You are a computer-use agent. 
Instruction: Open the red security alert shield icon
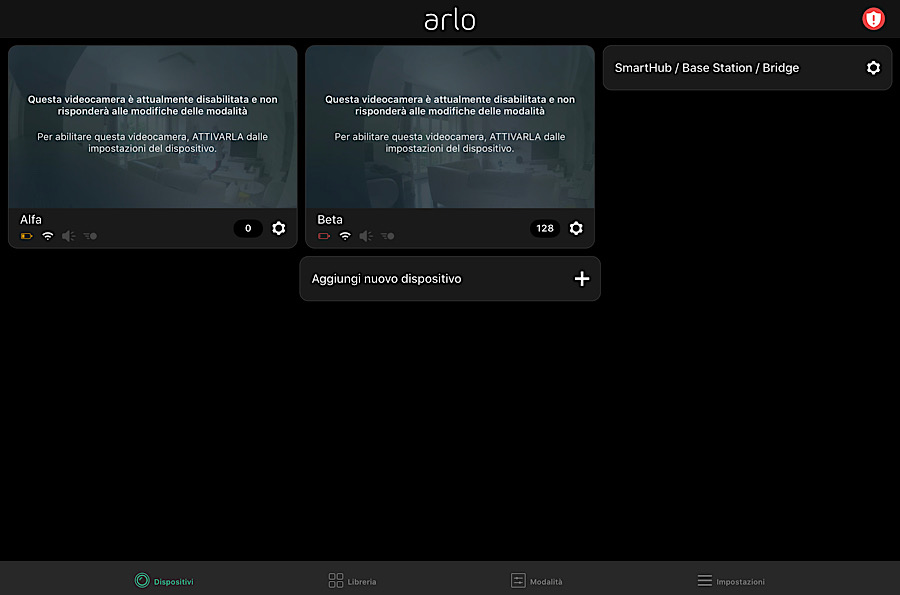[873, 19]
